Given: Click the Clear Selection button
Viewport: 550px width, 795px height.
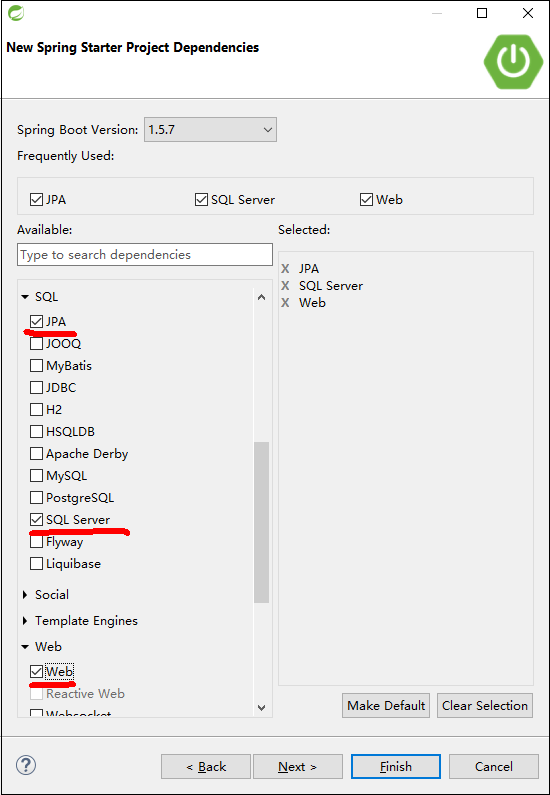Looking at the screenshot, I should click(485, 706).
